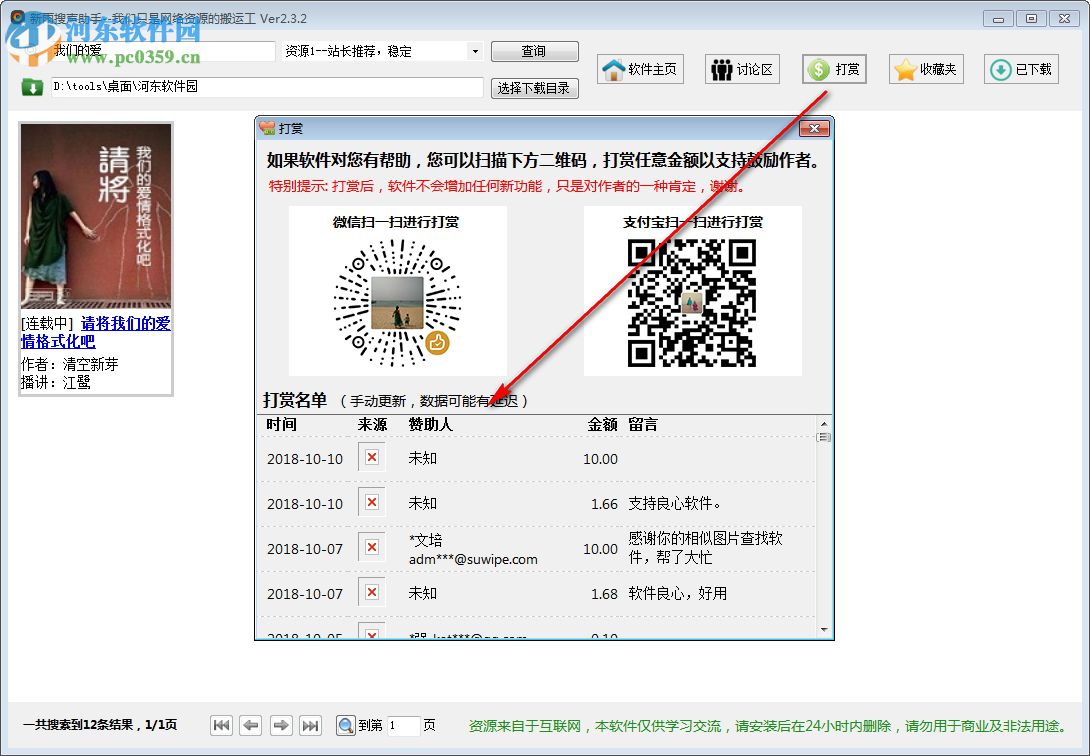The image size is (1090, 756).
Task: Click the magnifier go-to-page icon
Action: pyautogui.click(x=345, y=725)
